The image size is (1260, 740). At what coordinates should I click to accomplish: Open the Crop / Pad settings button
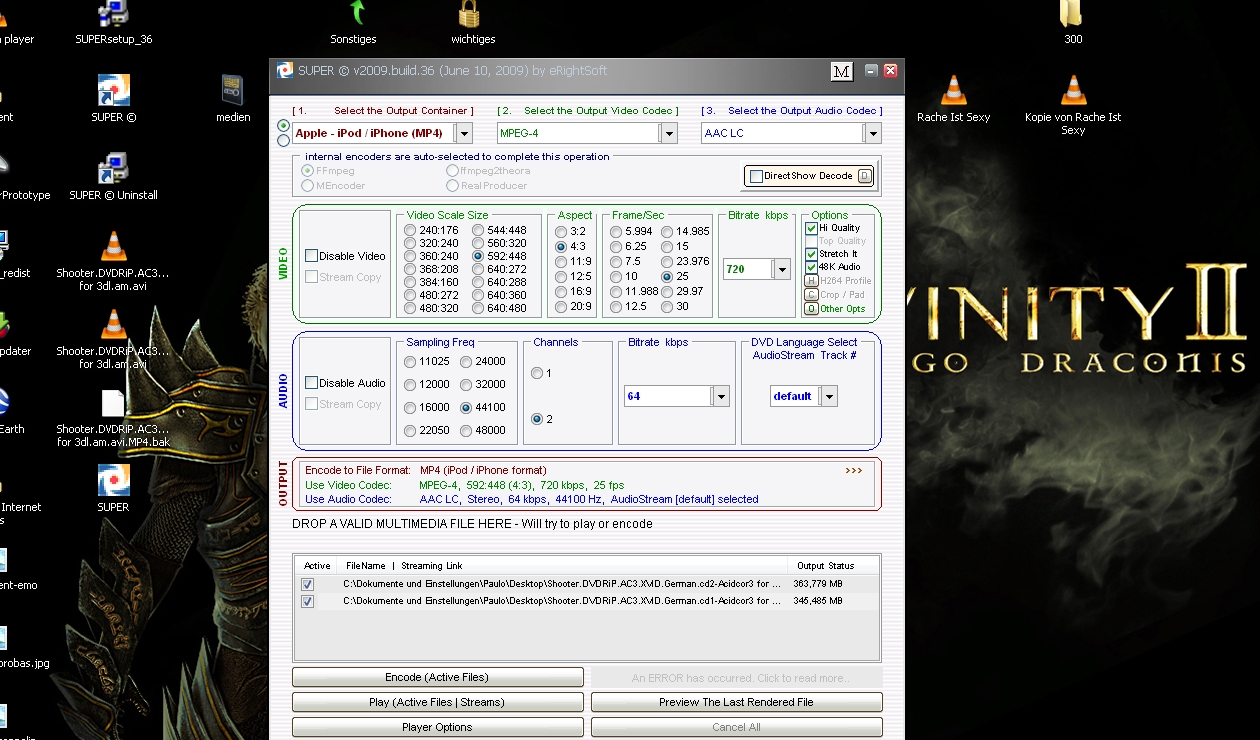(811, 295)
